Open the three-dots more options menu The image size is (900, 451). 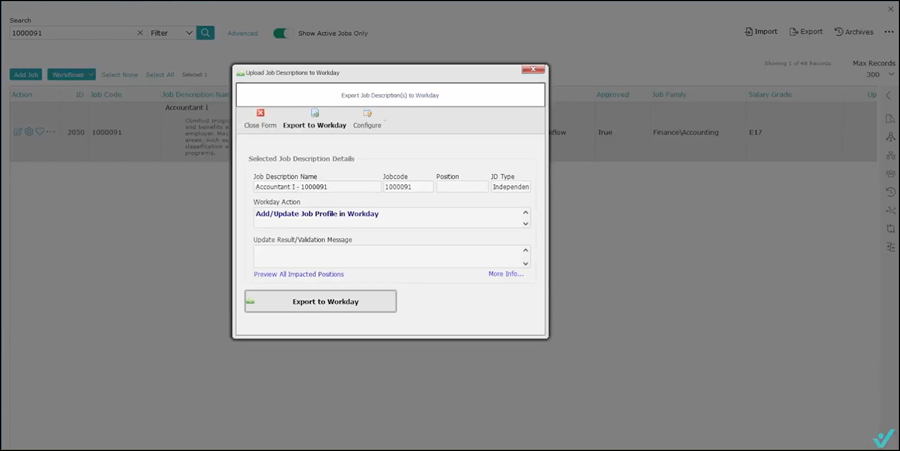click(889, 32)
